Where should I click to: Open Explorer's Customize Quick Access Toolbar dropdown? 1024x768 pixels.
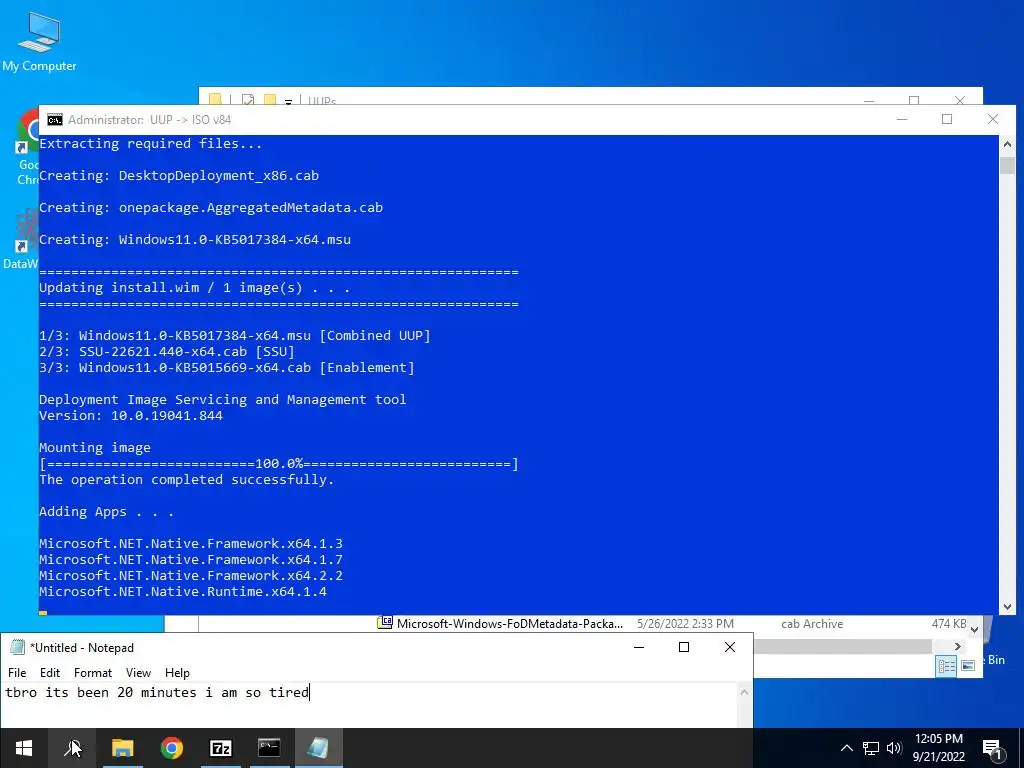click(x=288, y=102)
